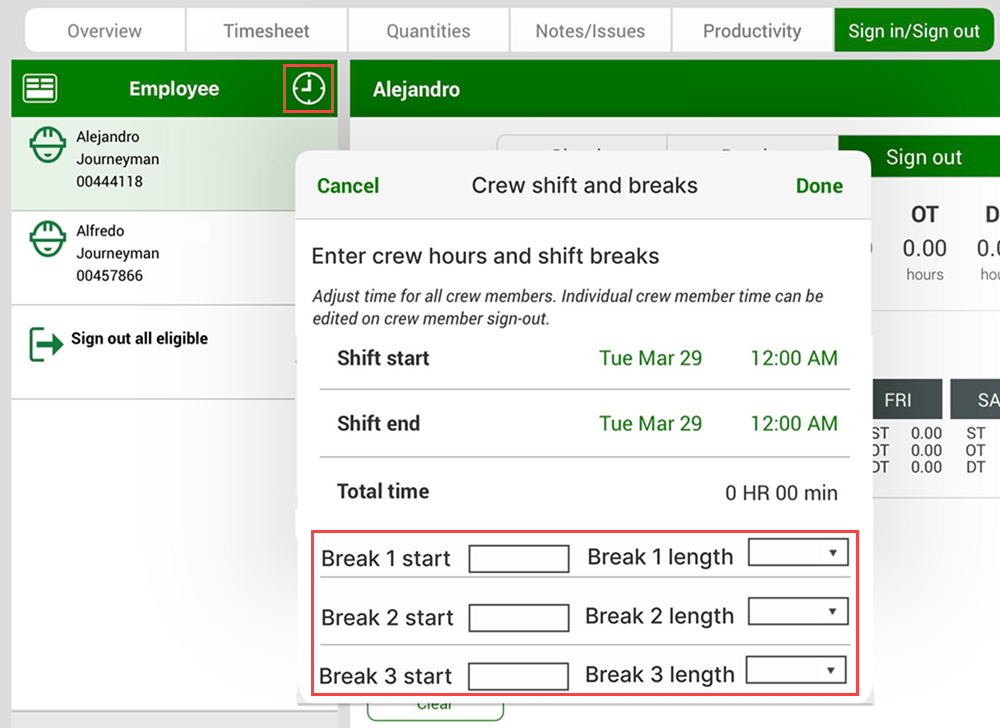Switch to the Productivity tab
Screen dimensions: 1000x728
753,31
